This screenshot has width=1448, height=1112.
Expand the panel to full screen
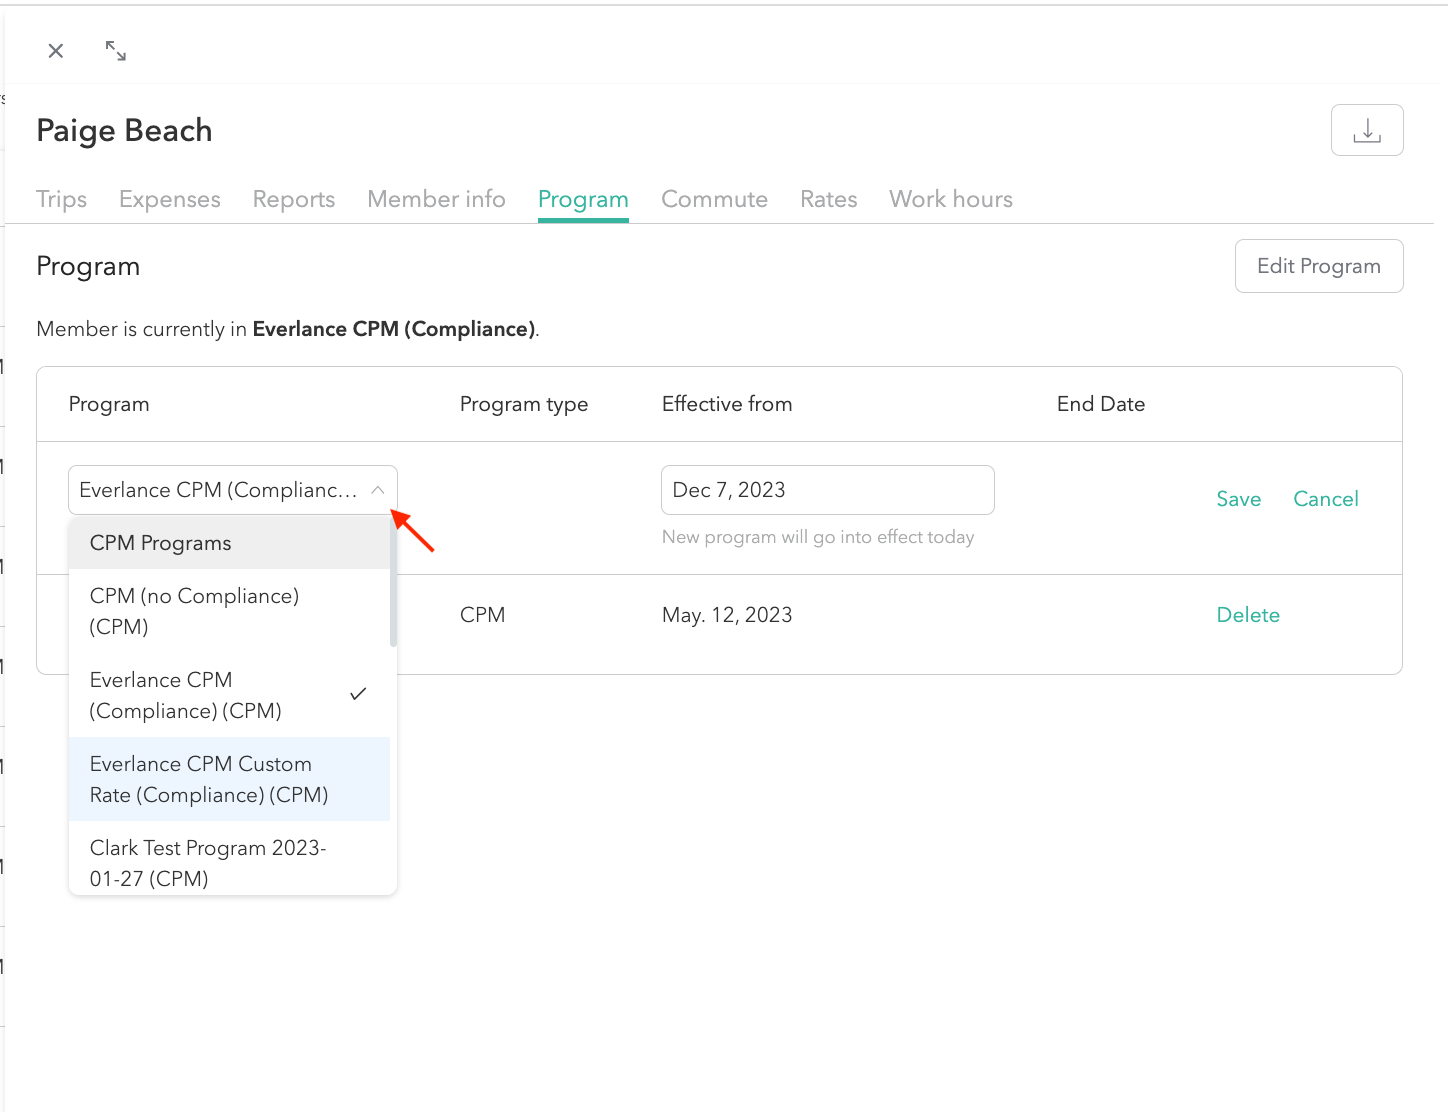(x=116, y=51)
